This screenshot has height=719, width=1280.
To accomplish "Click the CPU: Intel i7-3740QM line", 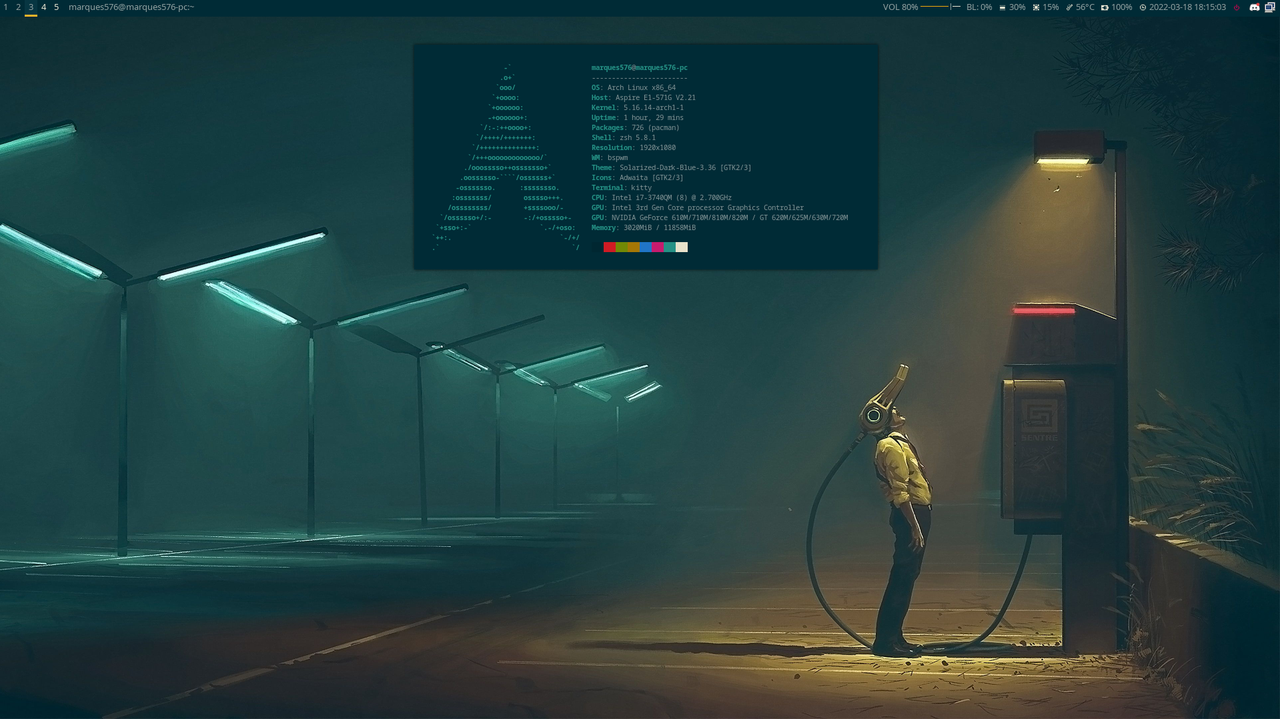I will pos(661,198).
